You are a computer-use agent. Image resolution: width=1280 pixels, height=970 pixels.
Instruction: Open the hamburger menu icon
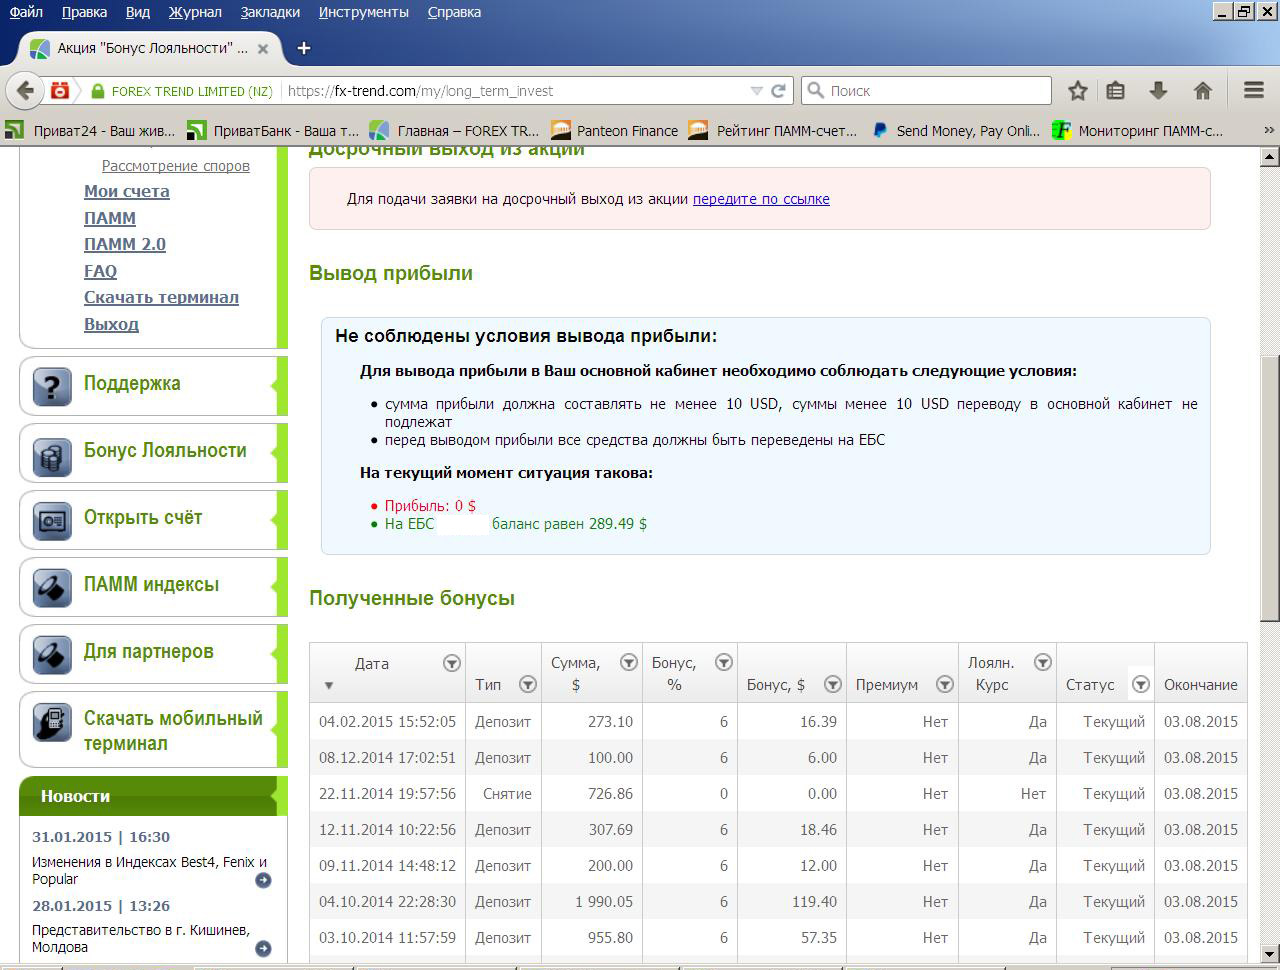(x=1254, y=91)
